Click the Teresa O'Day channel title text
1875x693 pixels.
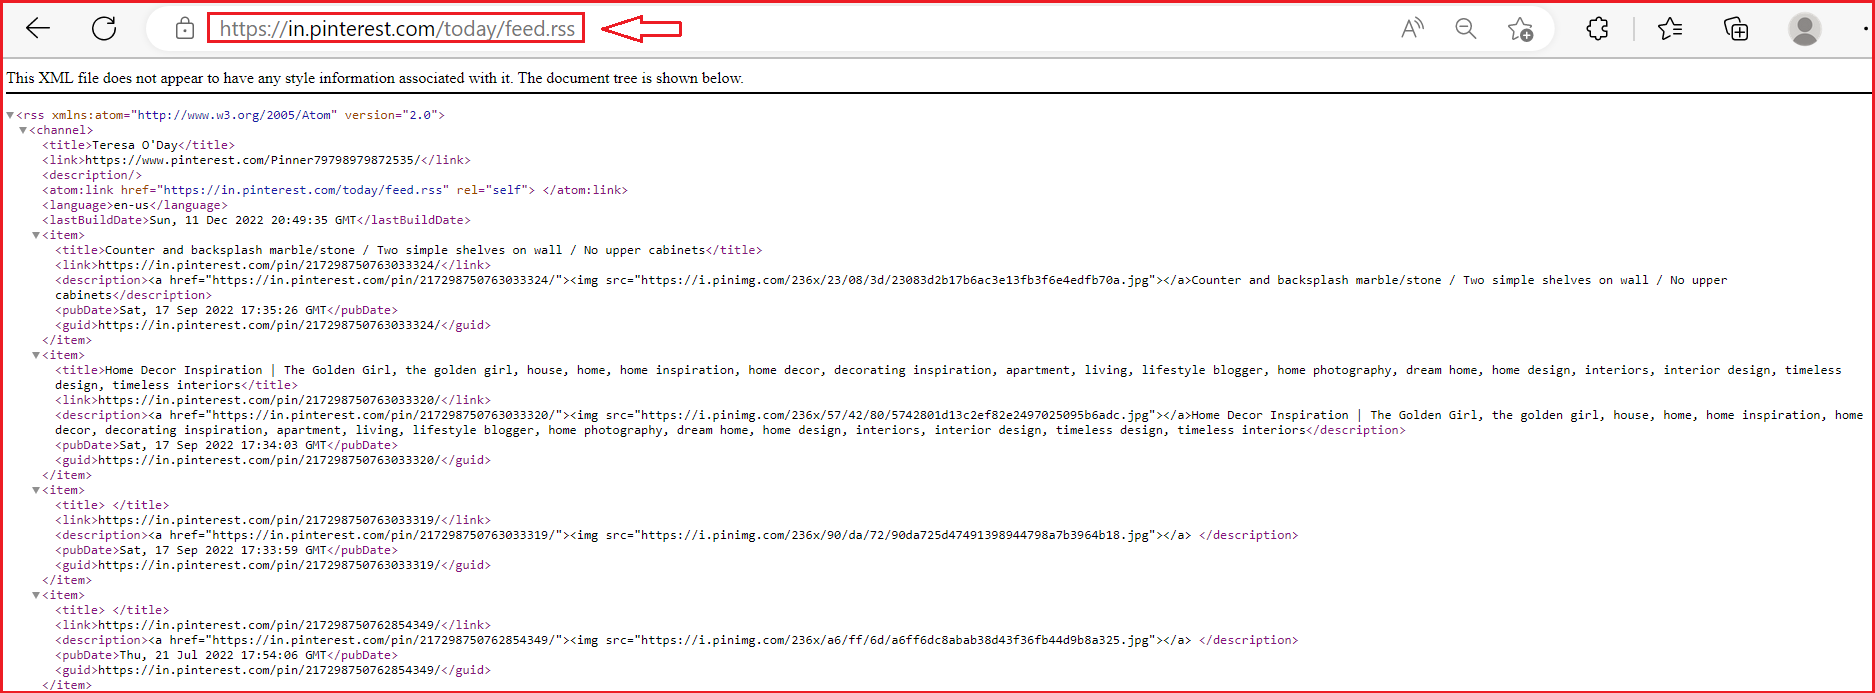135,145
